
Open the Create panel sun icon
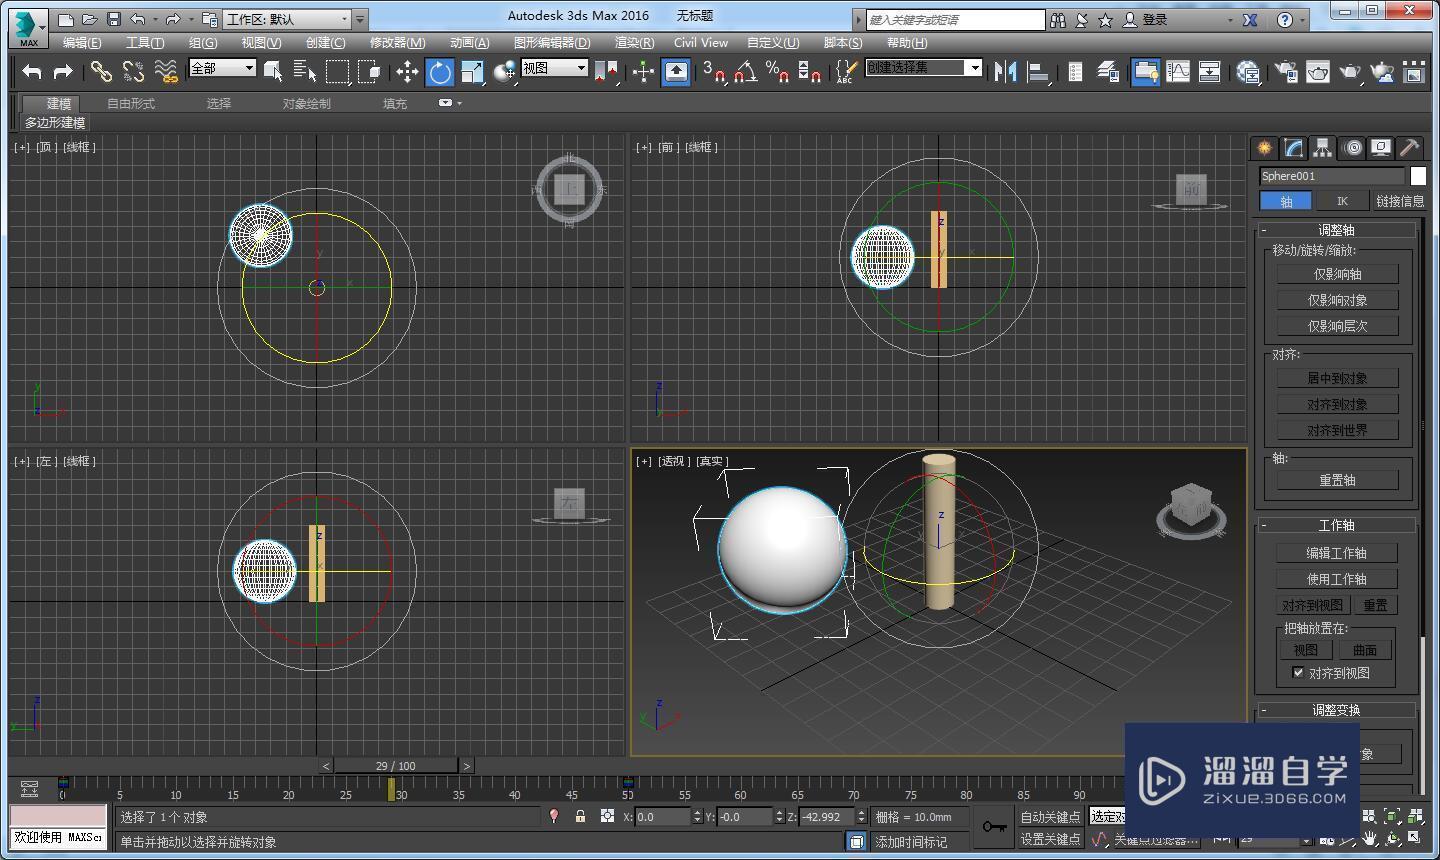[x=1265, y=148]
